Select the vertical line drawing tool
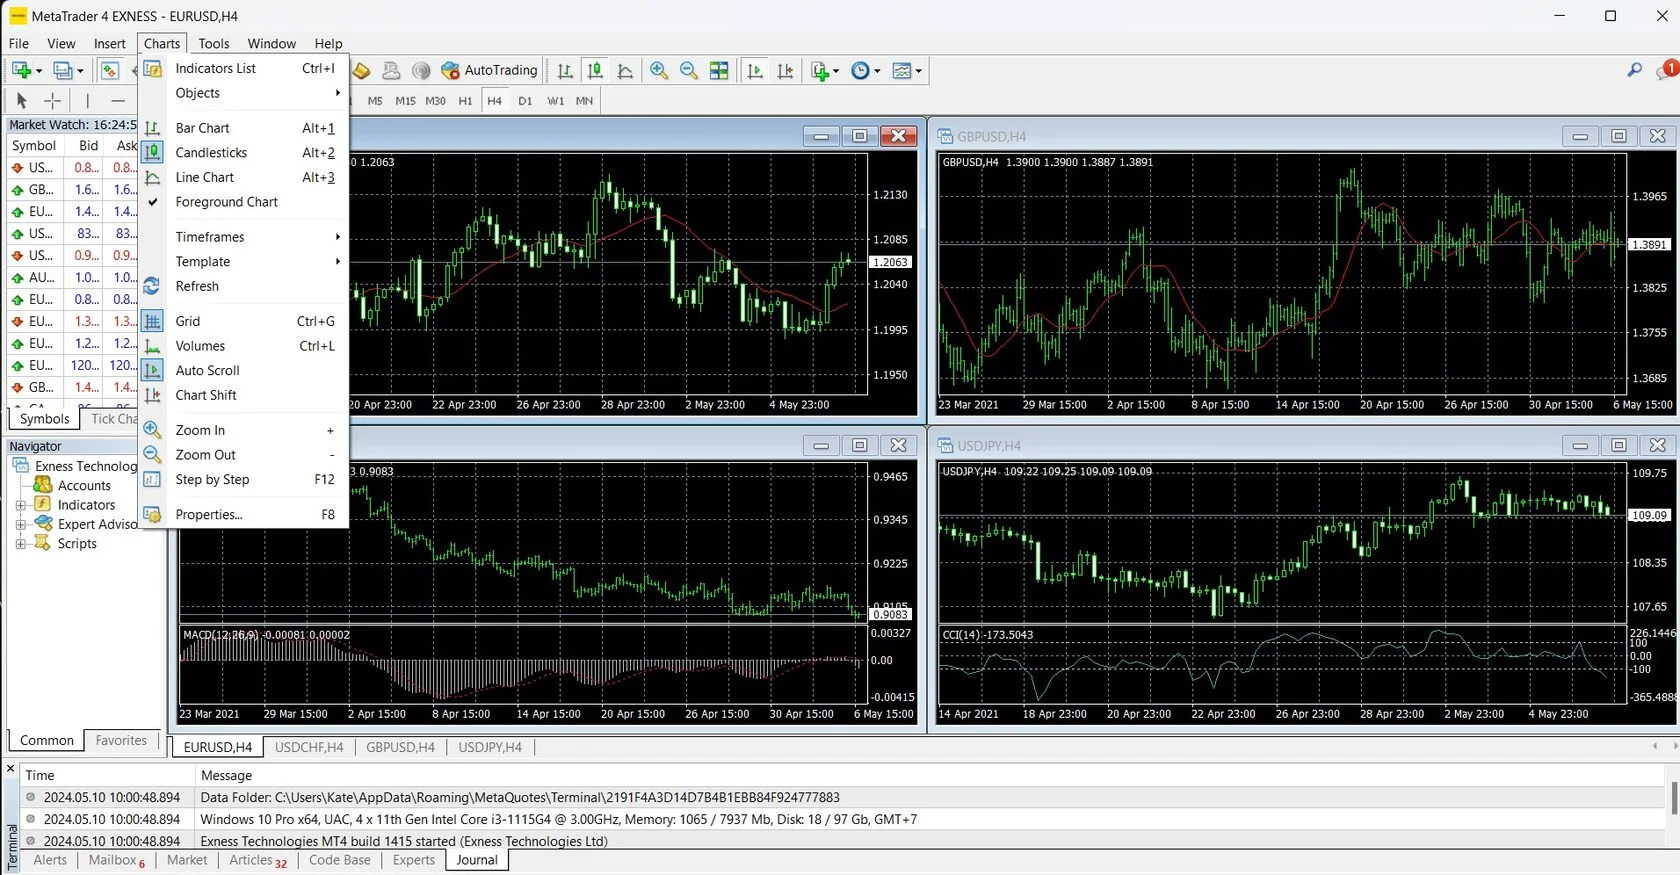1680x875 pixels. tap(87, 100)
